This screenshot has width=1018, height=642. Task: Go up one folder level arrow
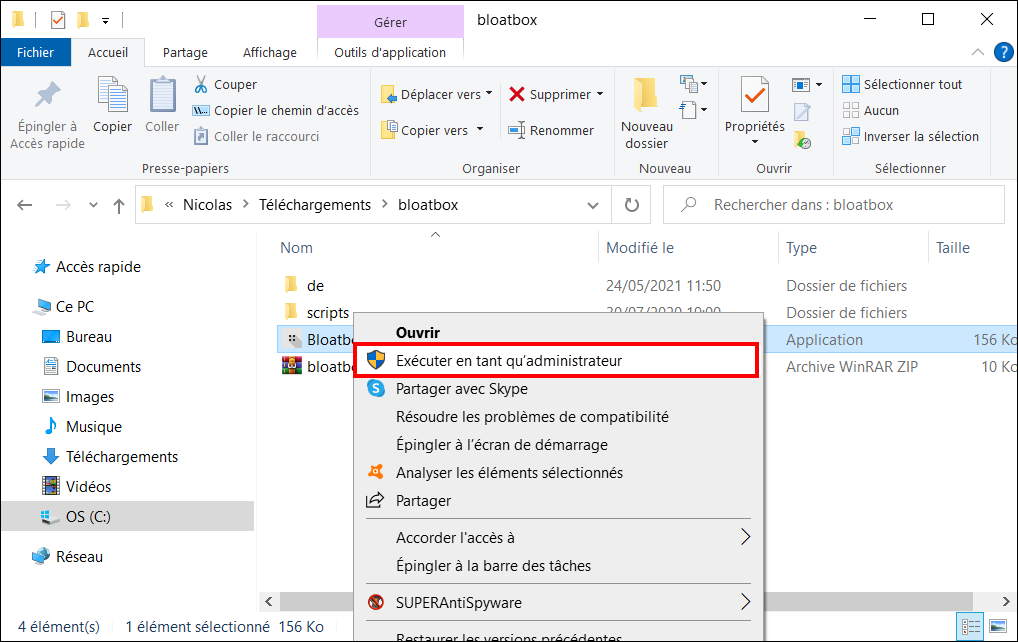tap(119, 206)
